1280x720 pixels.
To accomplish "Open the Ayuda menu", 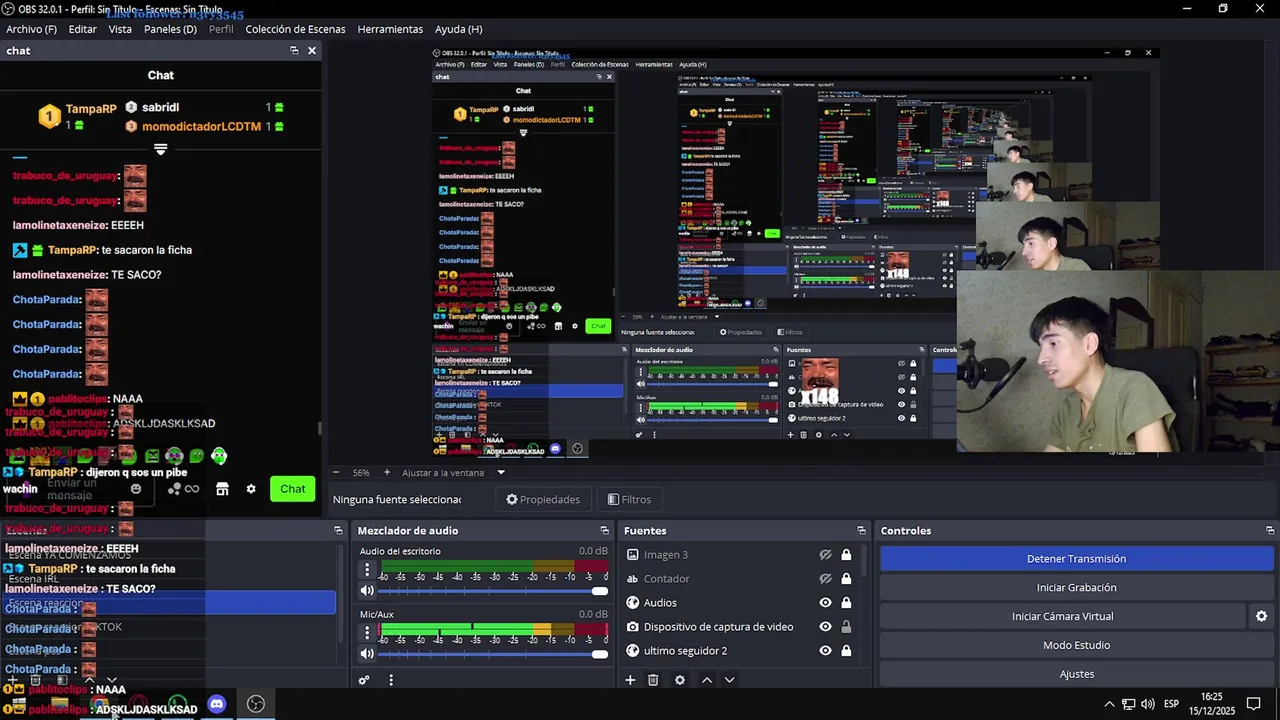I will (458, 29).
